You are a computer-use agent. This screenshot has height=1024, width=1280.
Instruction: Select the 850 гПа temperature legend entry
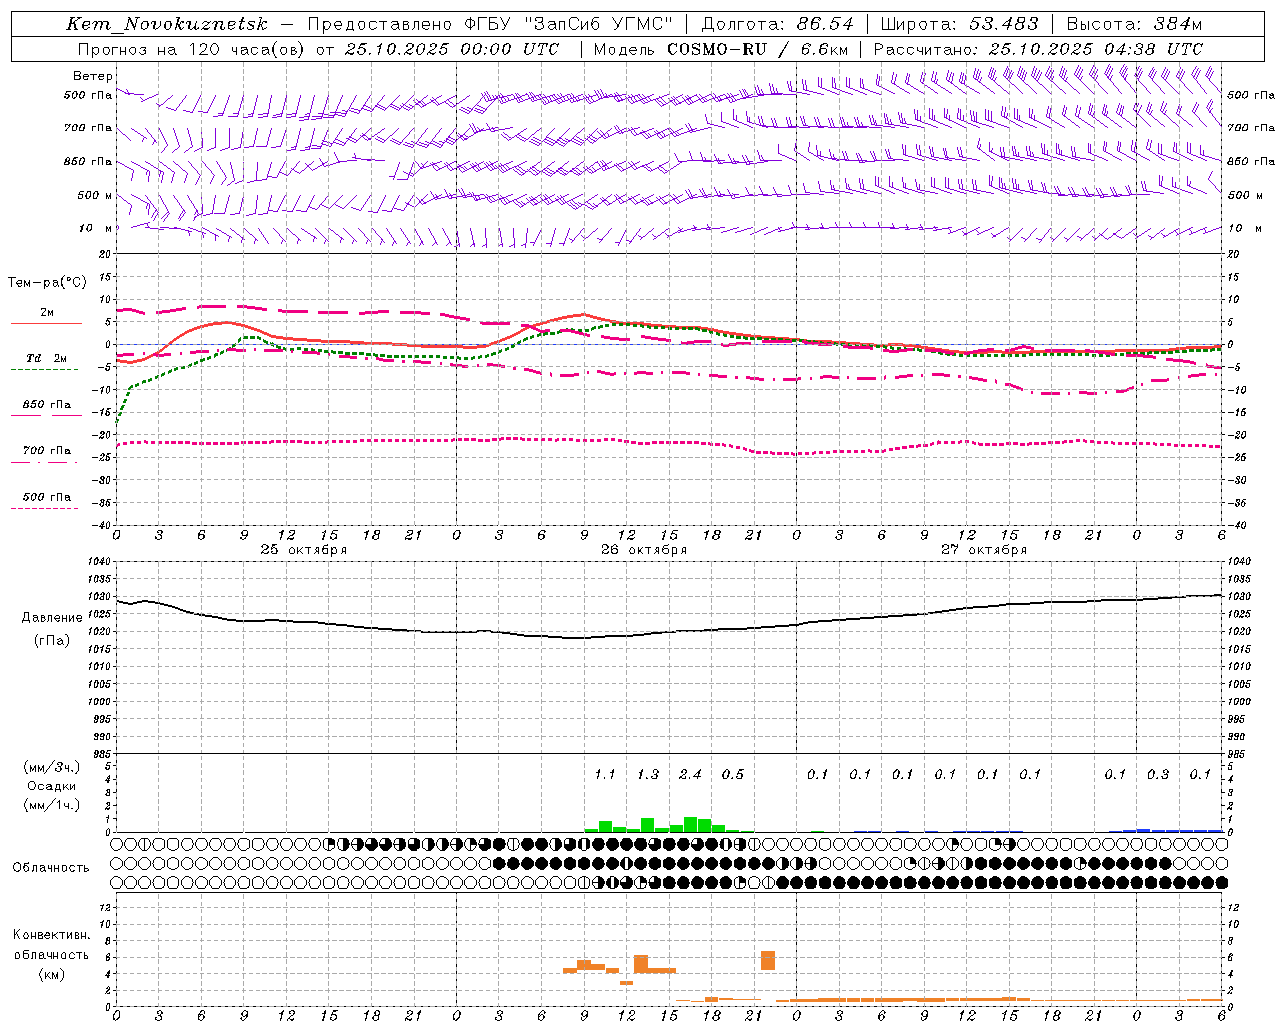46,406
